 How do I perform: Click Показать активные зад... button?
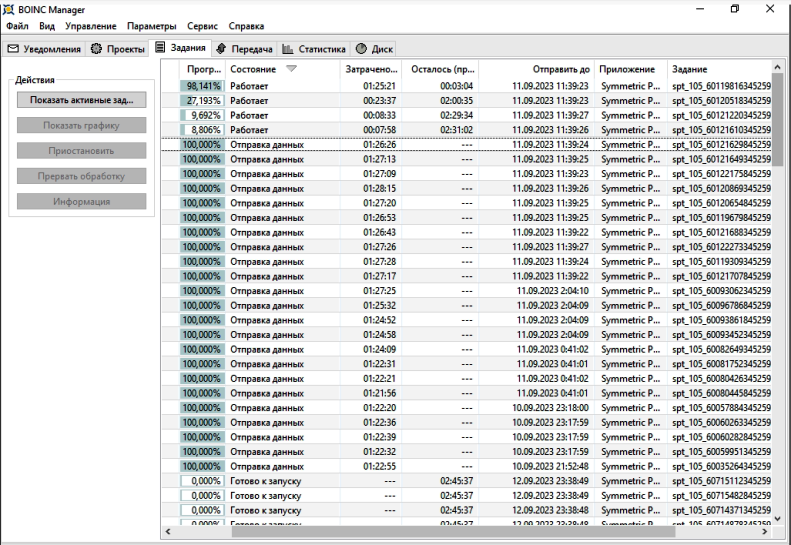tap(82, 100)
